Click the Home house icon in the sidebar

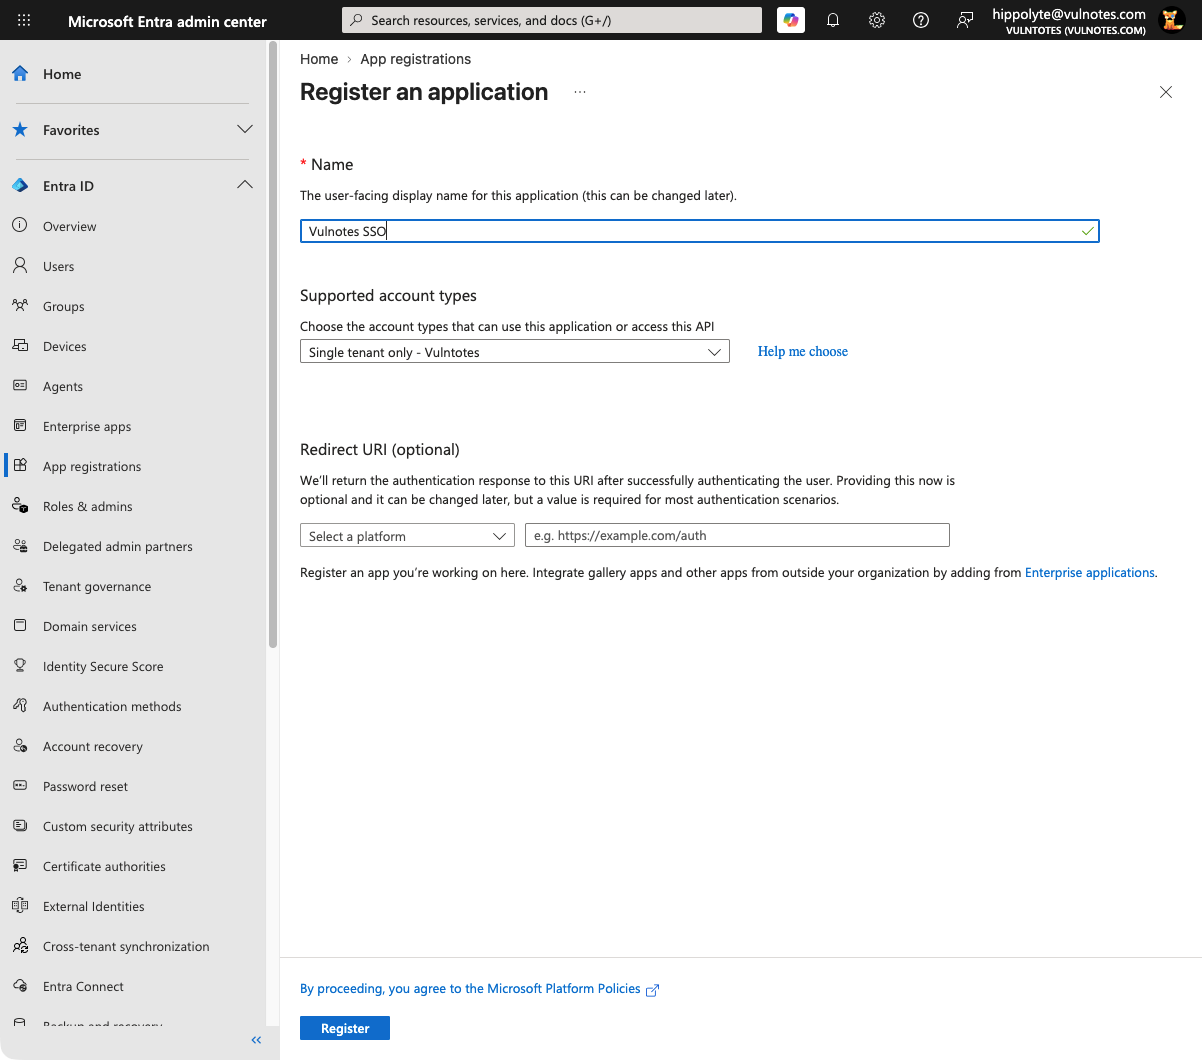pyautogui.click(x=20, y=73)
